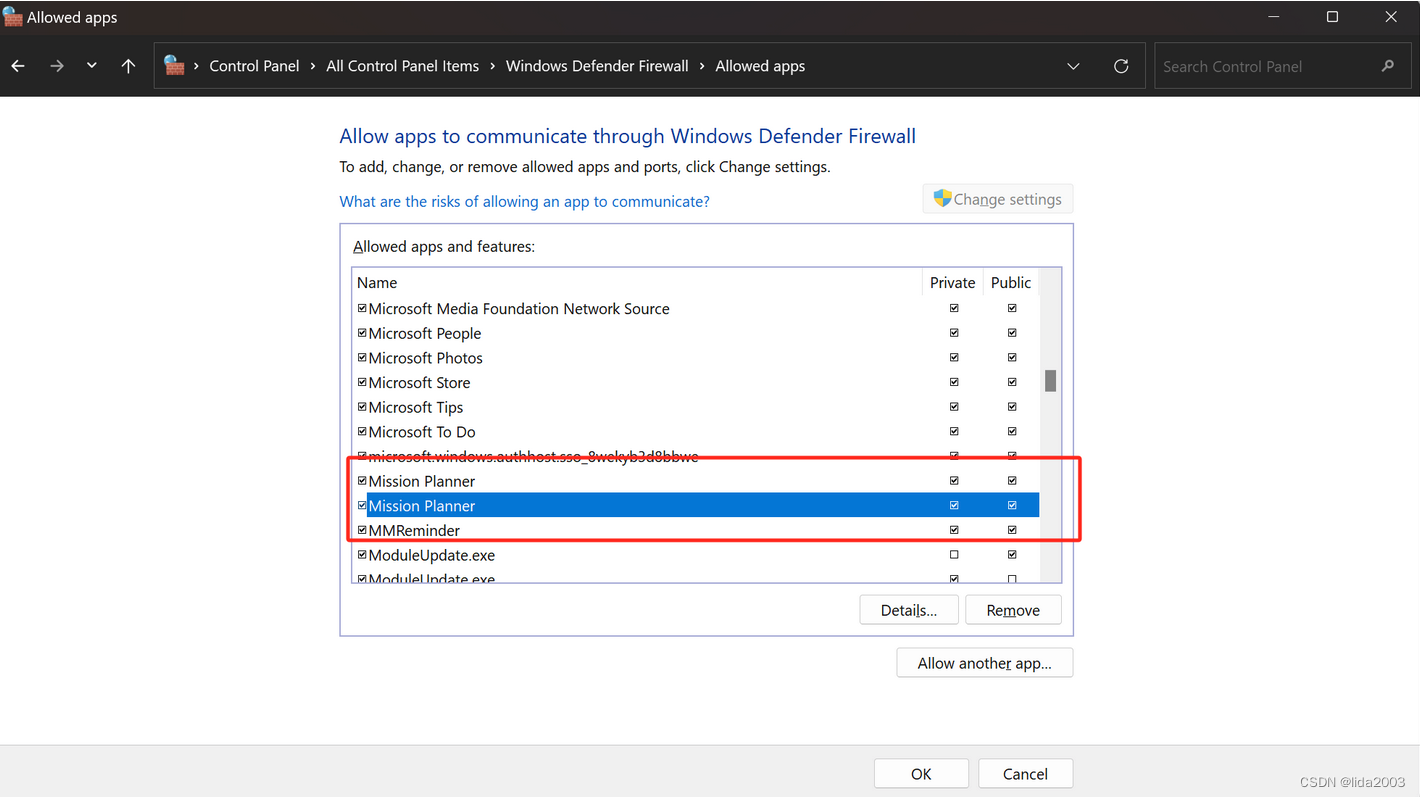Click the Remove button
Screen dimensions: 1420x797
pyautogui.click(x=1013, y=610)
